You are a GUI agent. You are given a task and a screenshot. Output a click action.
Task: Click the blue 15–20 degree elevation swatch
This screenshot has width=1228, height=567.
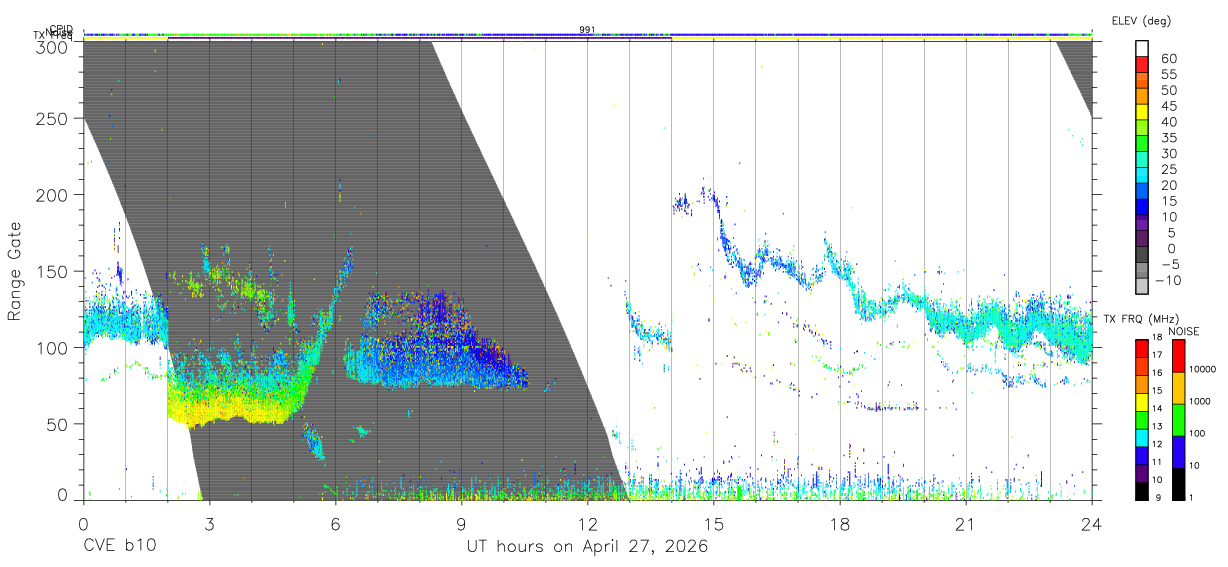pos(1143,193)
